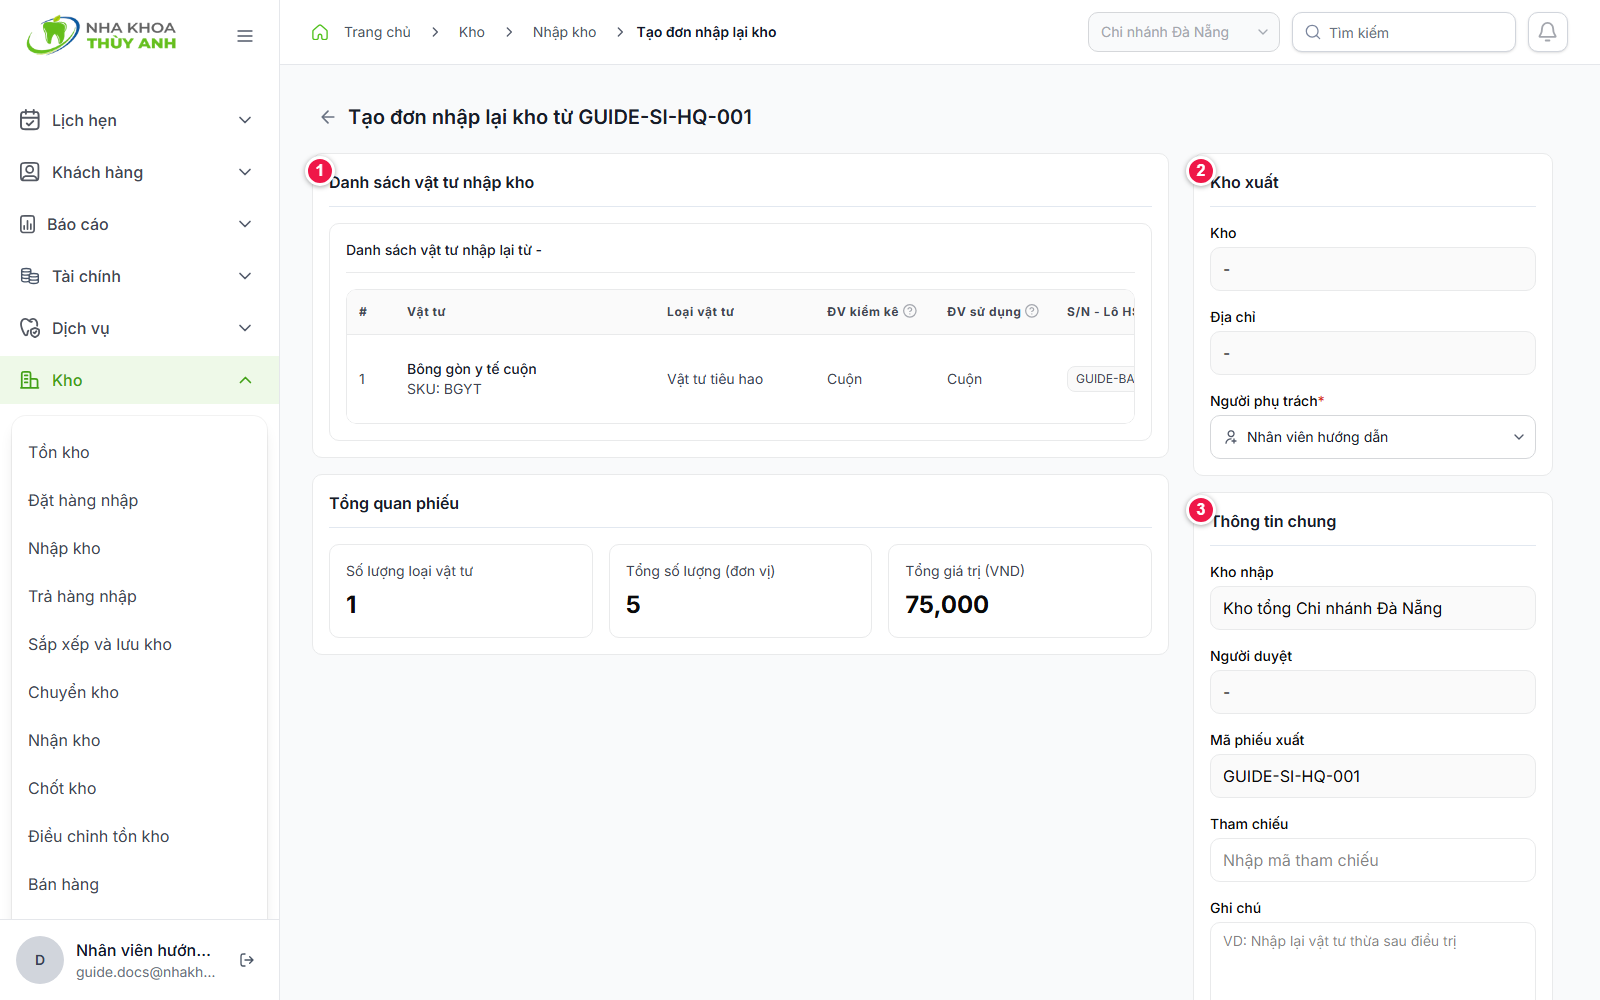Click Trang chủ breadcrumb link
The width and height of the screenshot is (1600, 1000).
click(377, 32)
